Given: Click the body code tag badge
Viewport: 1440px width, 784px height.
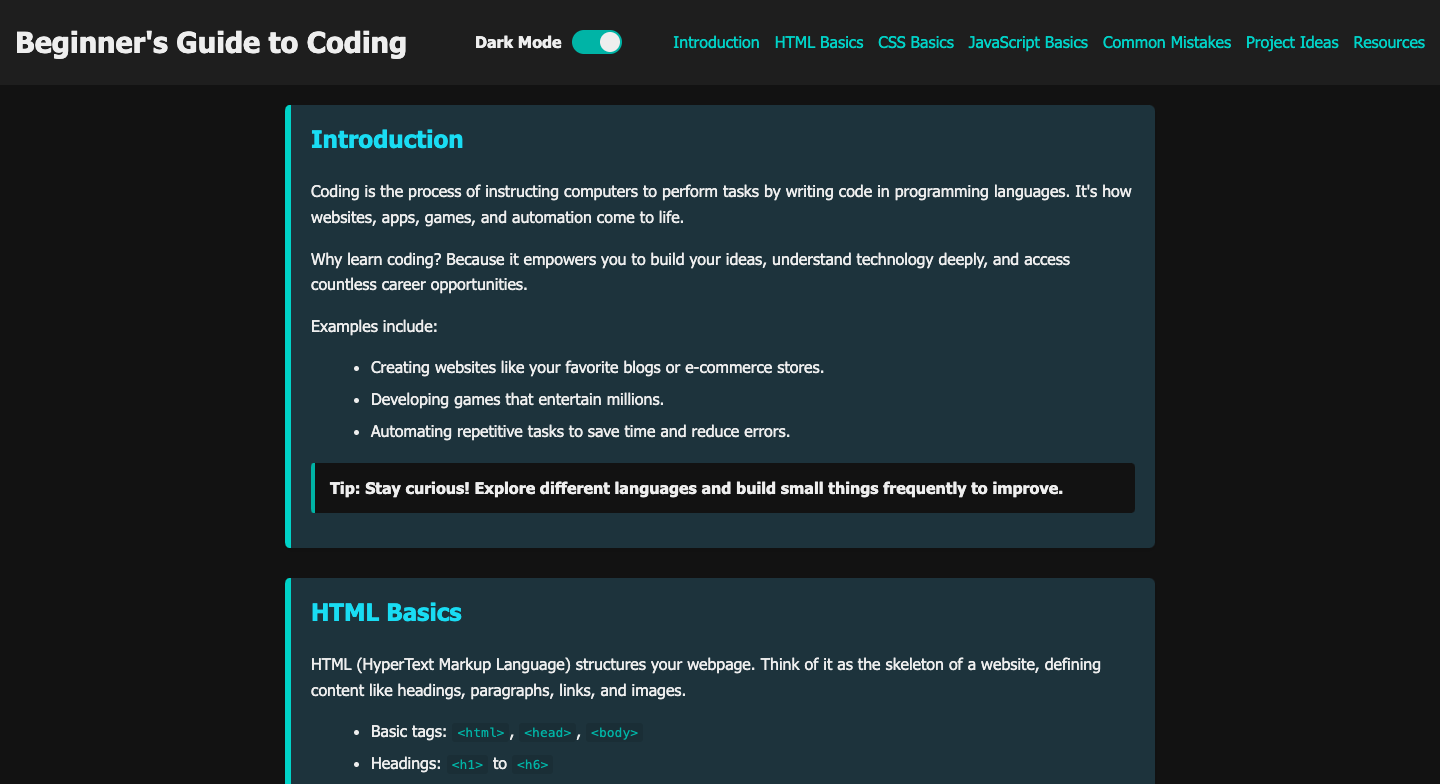Looking at the screenshot, I should point(614,732).
